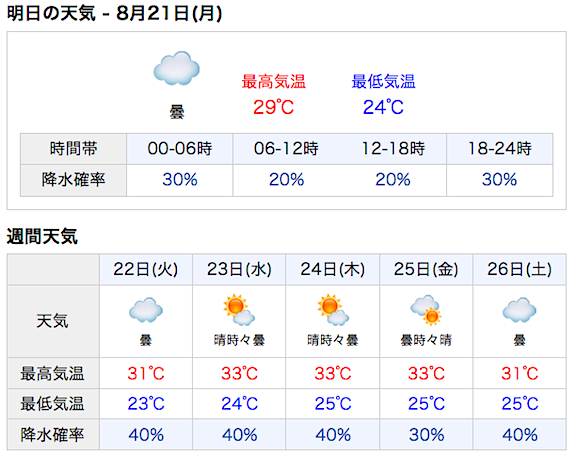Click tomorrow's large cloudy weather icon

click(176, 68)
